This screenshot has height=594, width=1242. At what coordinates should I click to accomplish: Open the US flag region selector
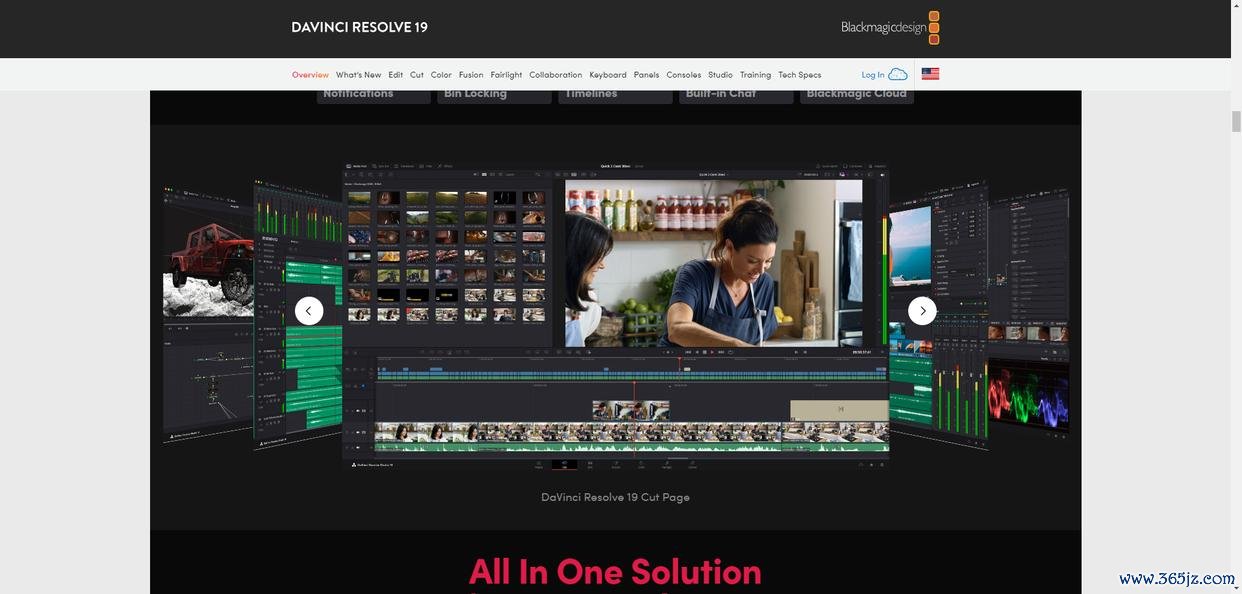tap(930, 74)
